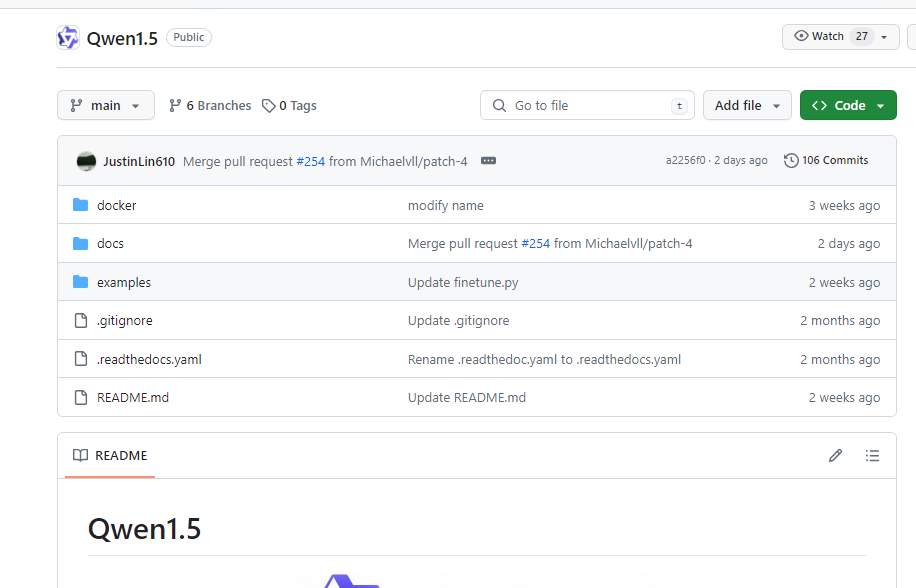Edit README using the pencil icon

point(835,455)
